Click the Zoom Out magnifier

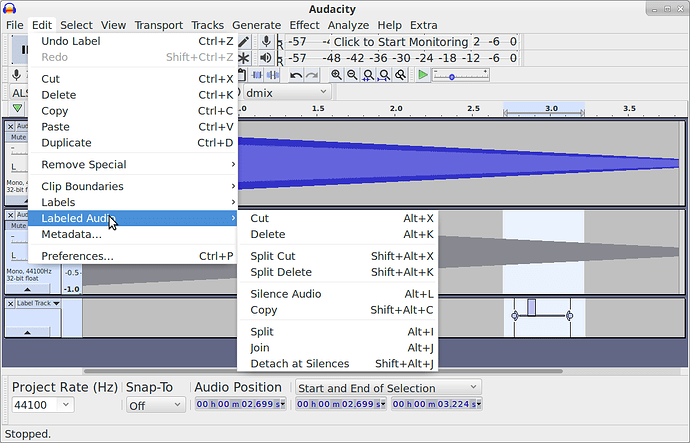click(352, 75)
